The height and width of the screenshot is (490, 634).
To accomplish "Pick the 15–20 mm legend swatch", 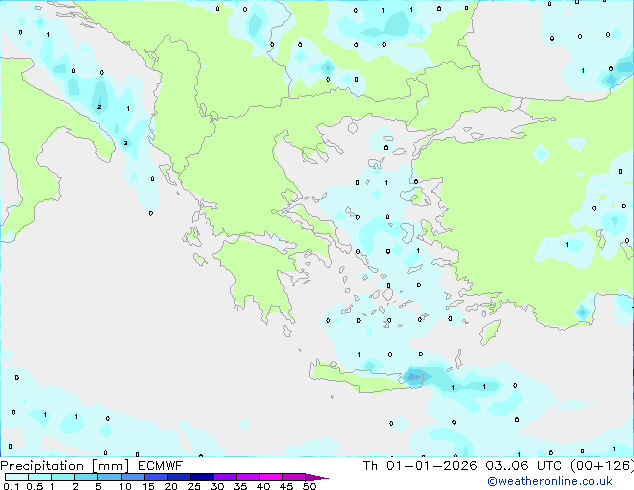I will 156,477.
